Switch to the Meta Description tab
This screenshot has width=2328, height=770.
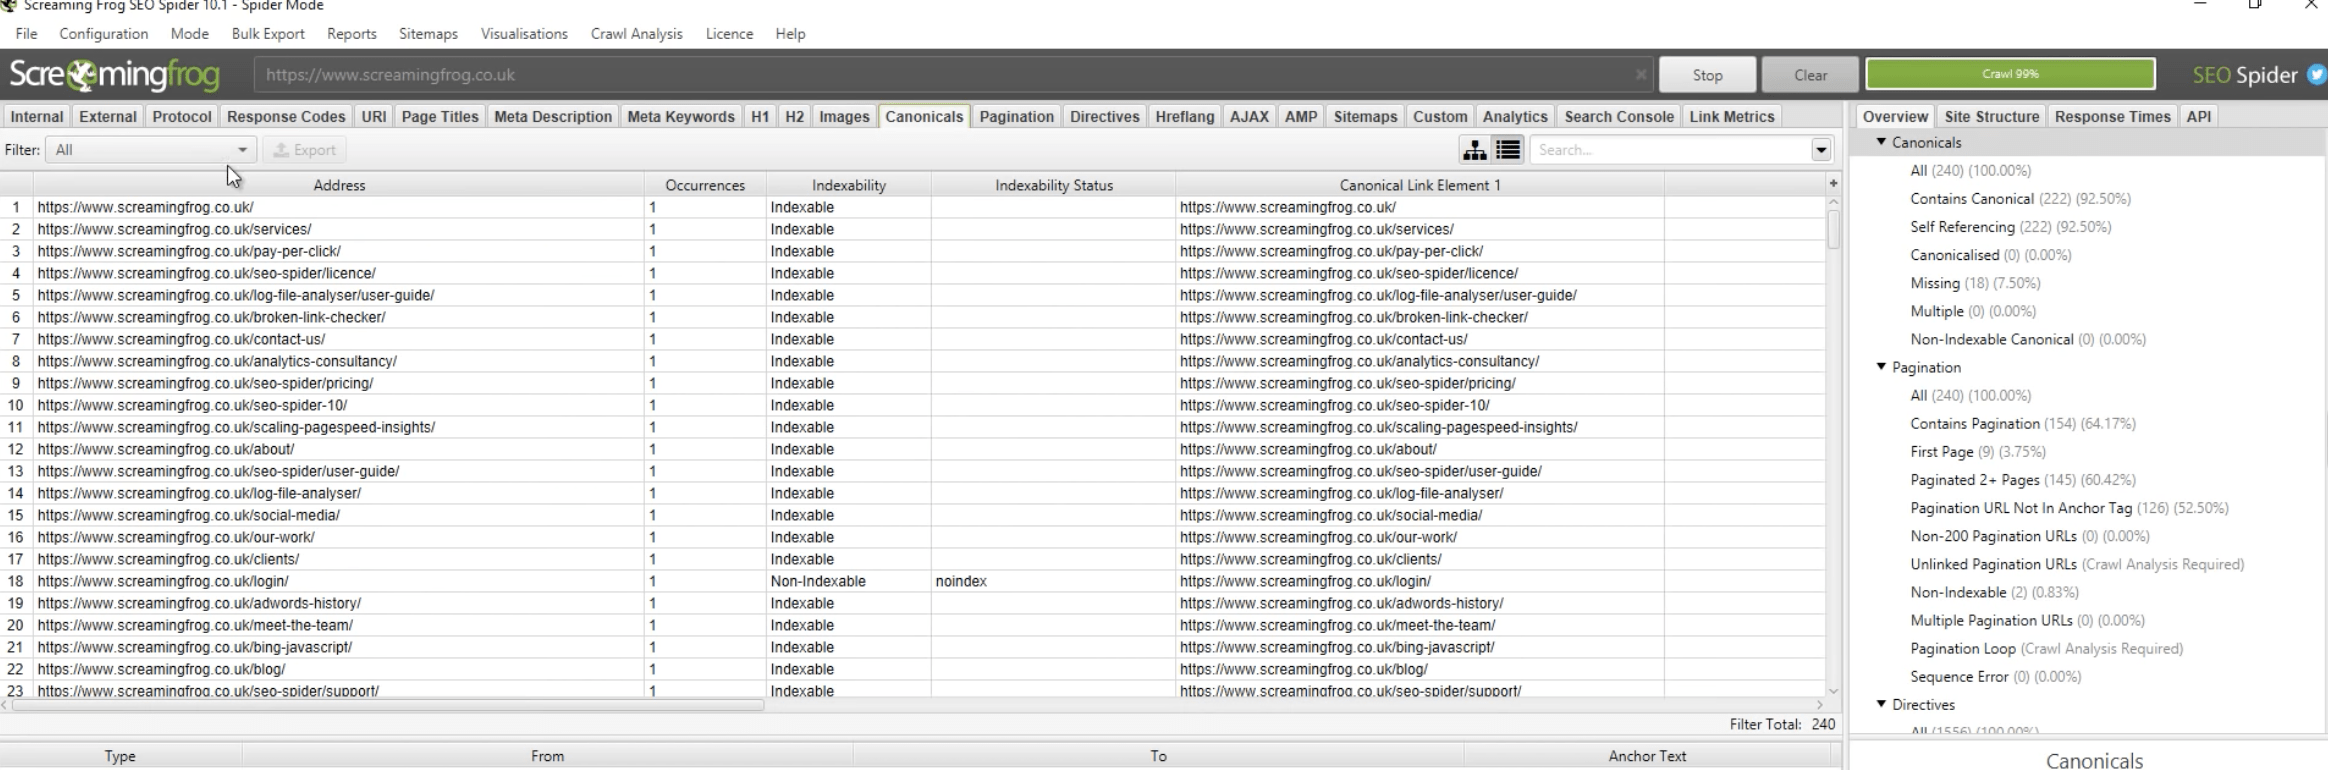553,116
